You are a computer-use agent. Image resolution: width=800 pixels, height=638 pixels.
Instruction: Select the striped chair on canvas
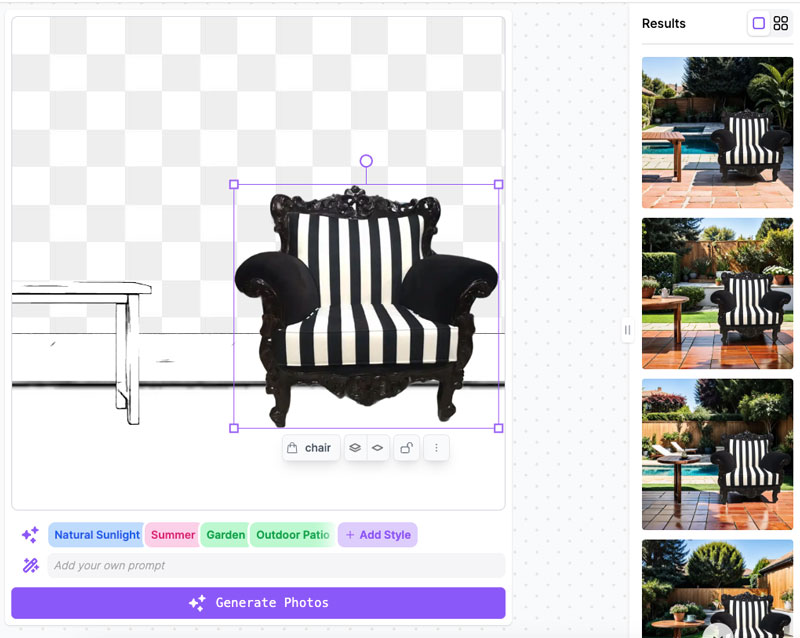click(x=366, y=306)
